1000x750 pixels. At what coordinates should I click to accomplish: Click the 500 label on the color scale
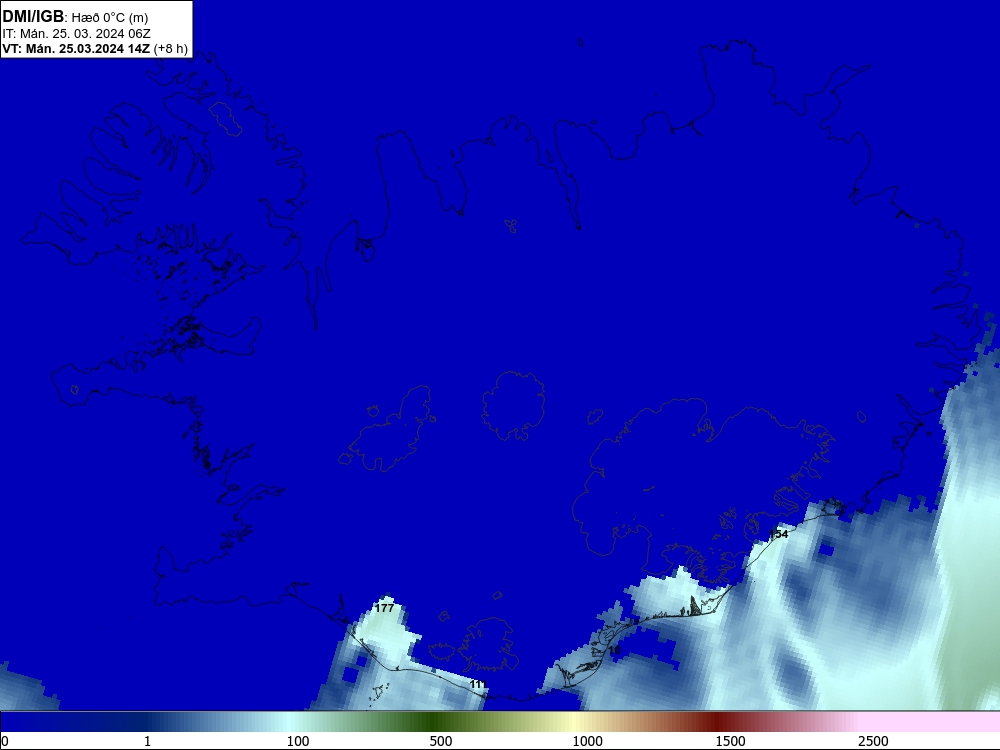(441, 741)
